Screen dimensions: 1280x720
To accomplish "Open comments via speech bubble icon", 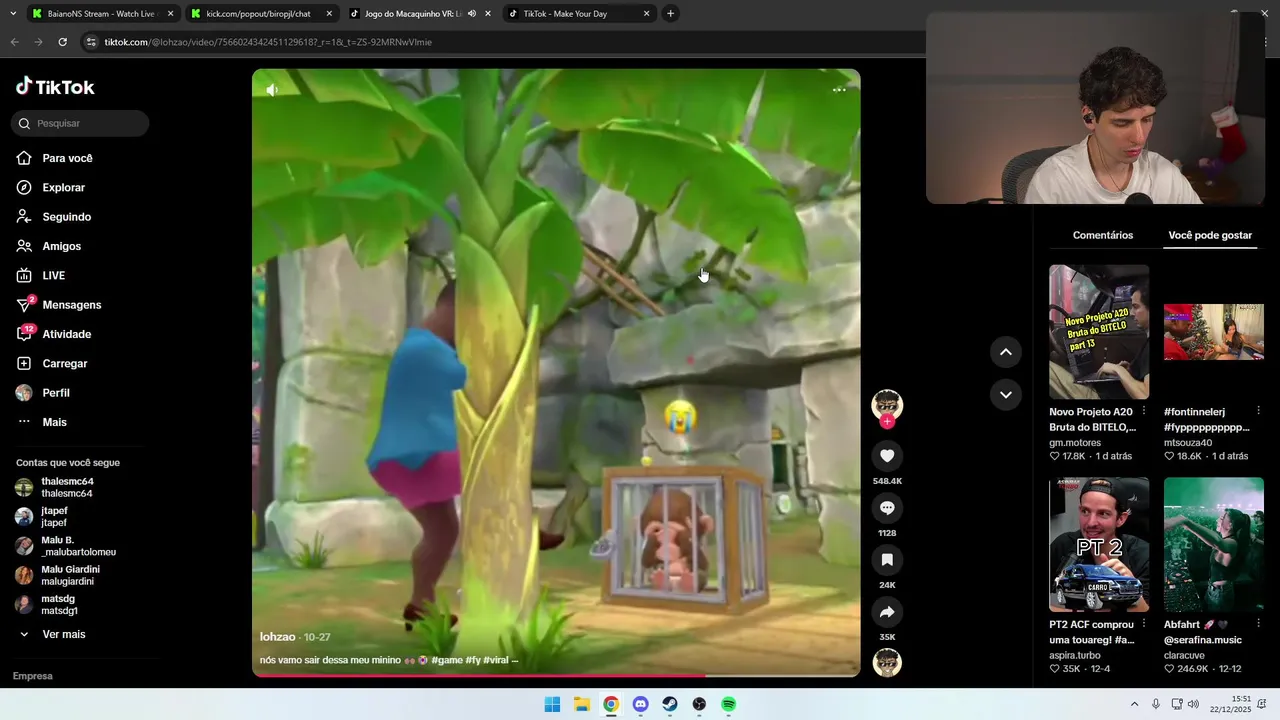I will point(887,508).
